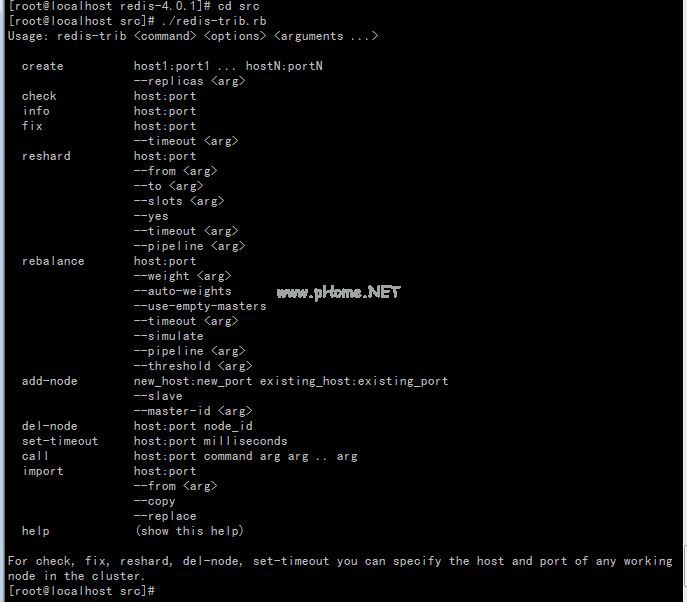The width and height of the screenshot is (687, 602).
Task: Click the '--yes' option text
Action: tap(151, 216)
